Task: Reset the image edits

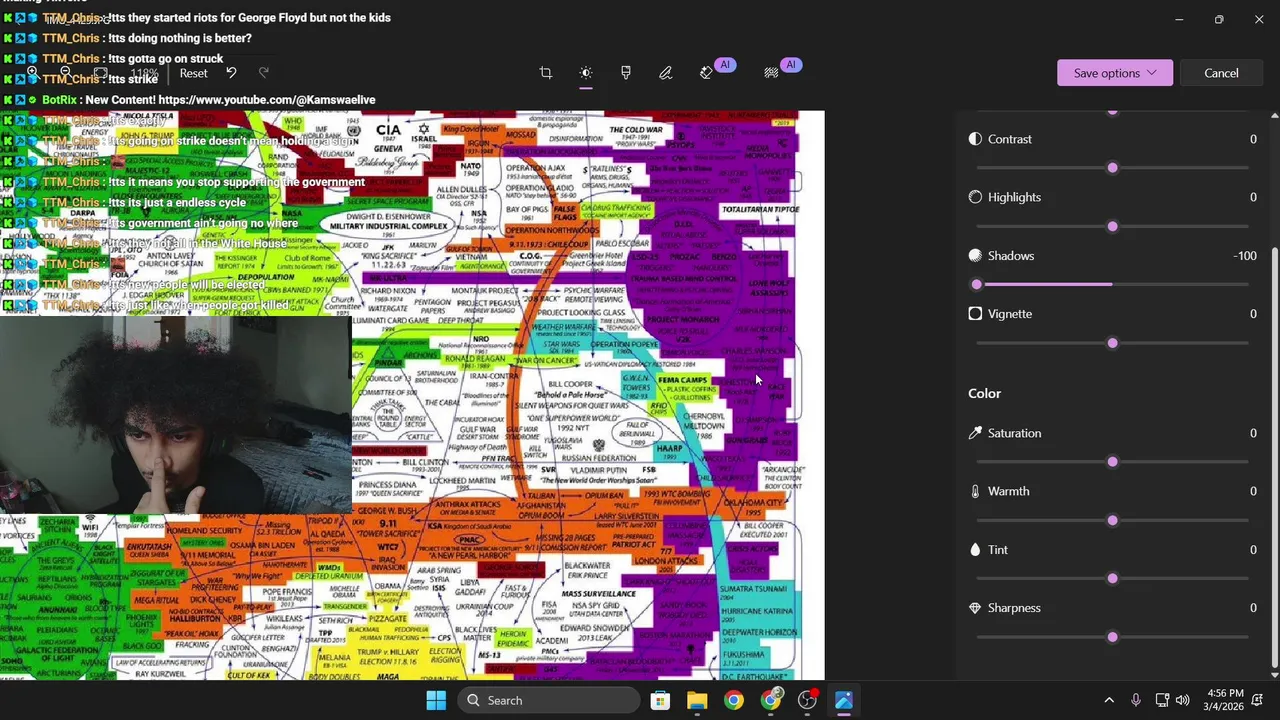Action: pyautogui.click(x=193, y=73)
